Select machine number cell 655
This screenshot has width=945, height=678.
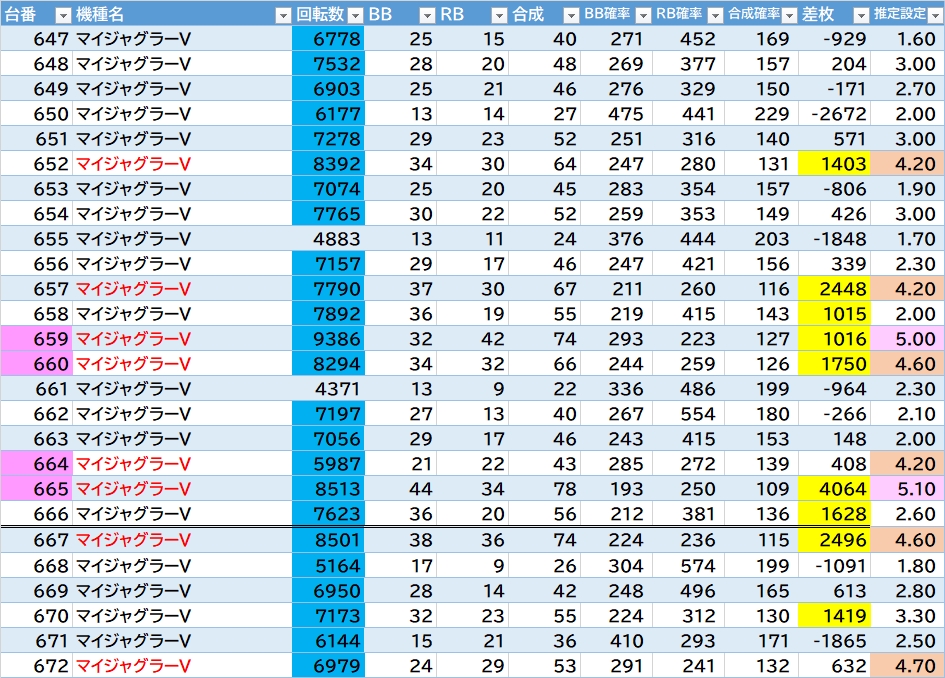[x=37, y=239]
